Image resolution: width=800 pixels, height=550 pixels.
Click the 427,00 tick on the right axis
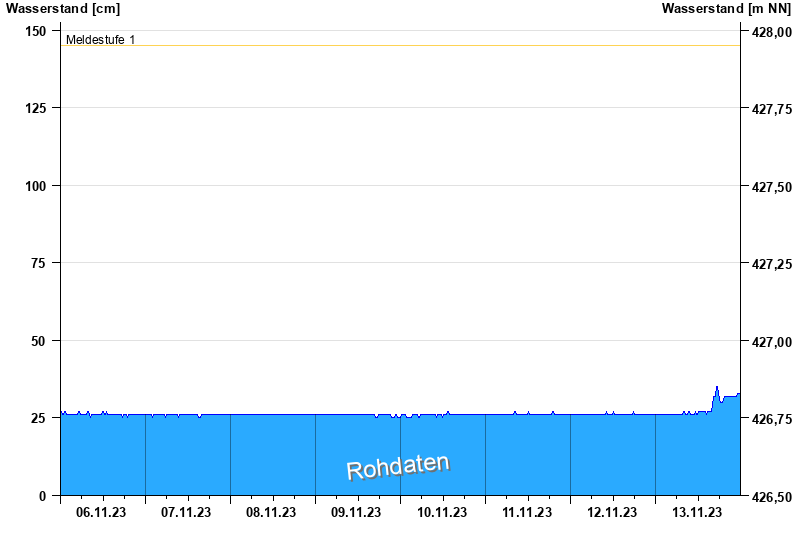pyautogui.click(x=771, y=343)
